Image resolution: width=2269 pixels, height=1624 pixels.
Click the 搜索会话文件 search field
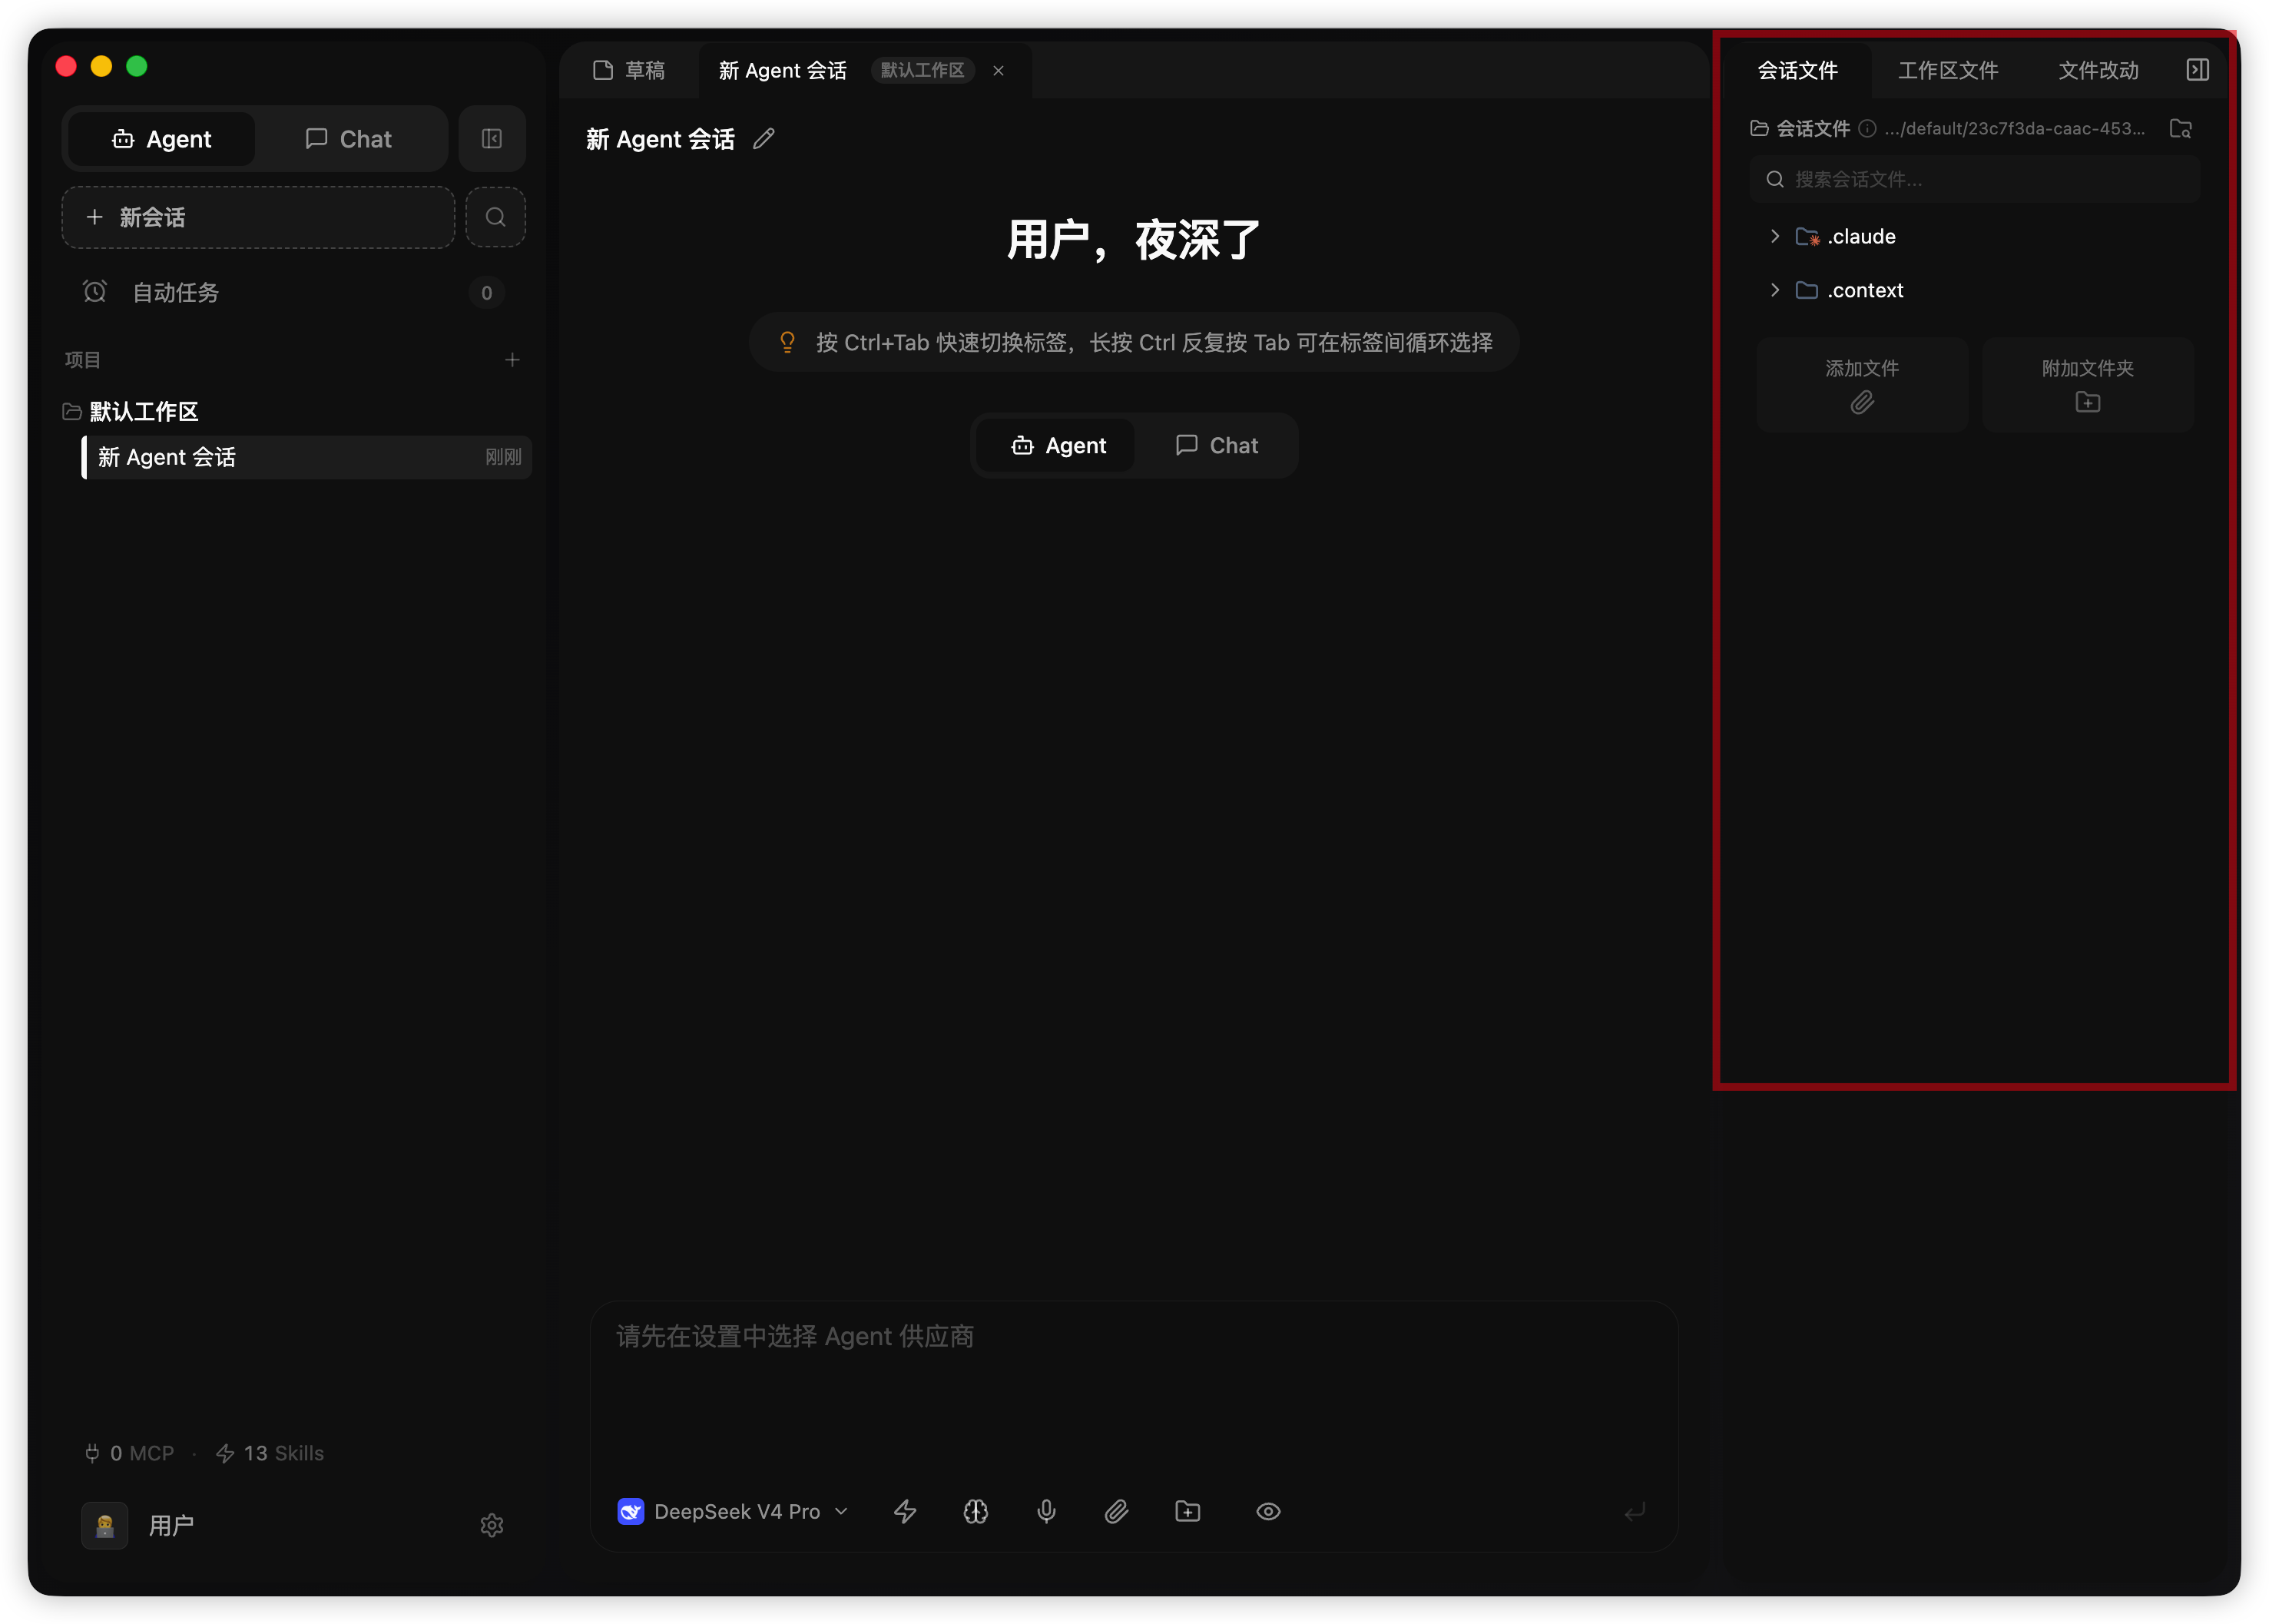pos(1974,179)
